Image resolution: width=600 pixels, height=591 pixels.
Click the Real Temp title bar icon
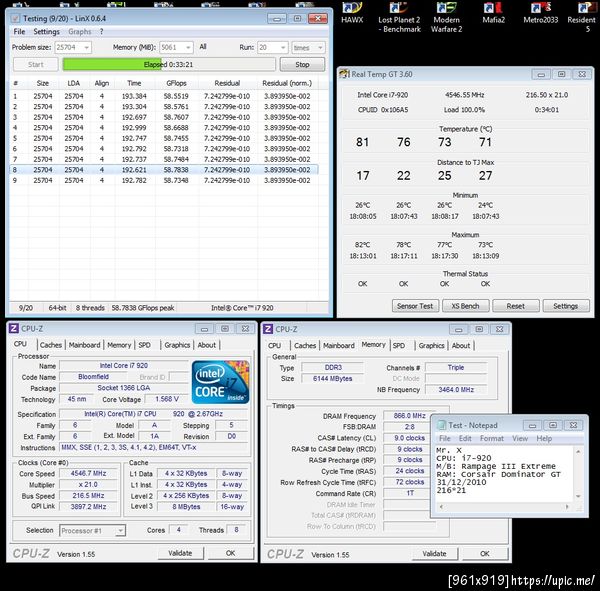point(344,74)
